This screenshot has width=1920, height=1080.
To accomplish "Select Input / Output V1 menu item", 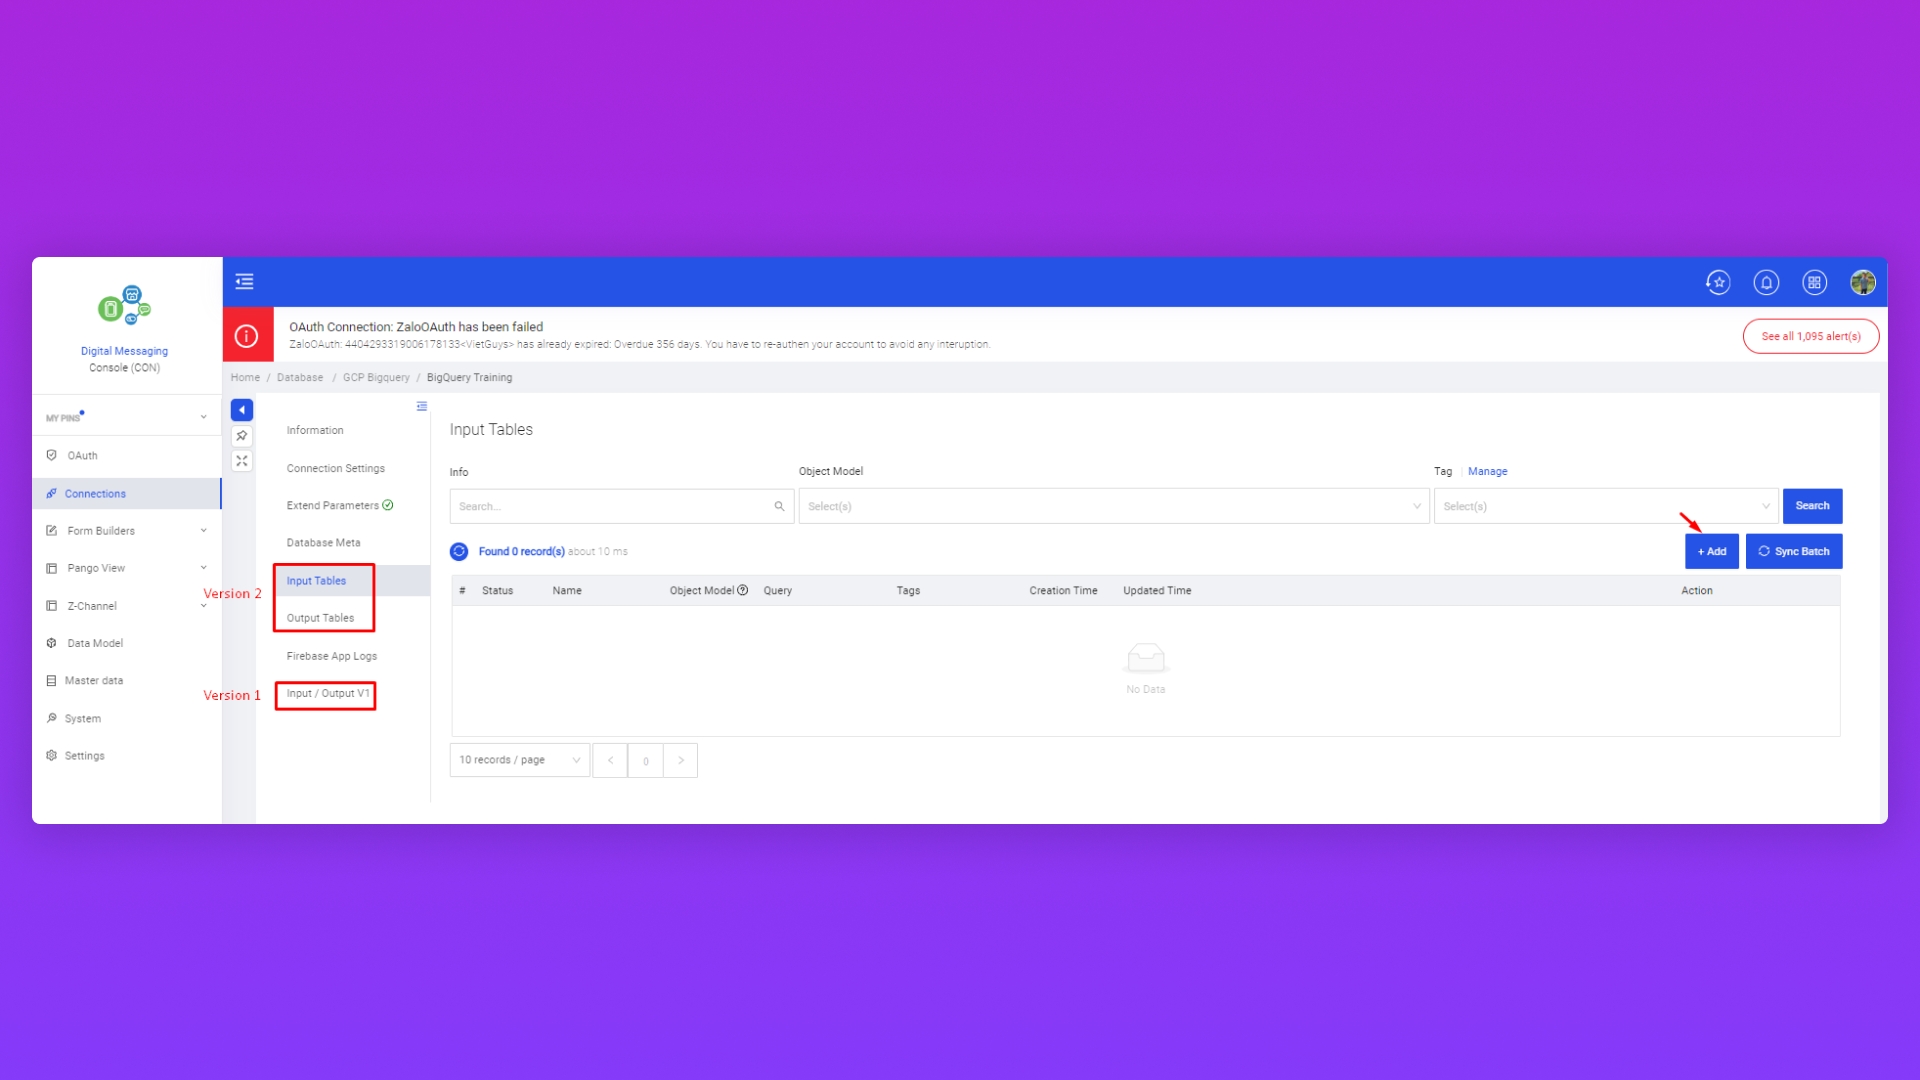I will pos(327,694).
